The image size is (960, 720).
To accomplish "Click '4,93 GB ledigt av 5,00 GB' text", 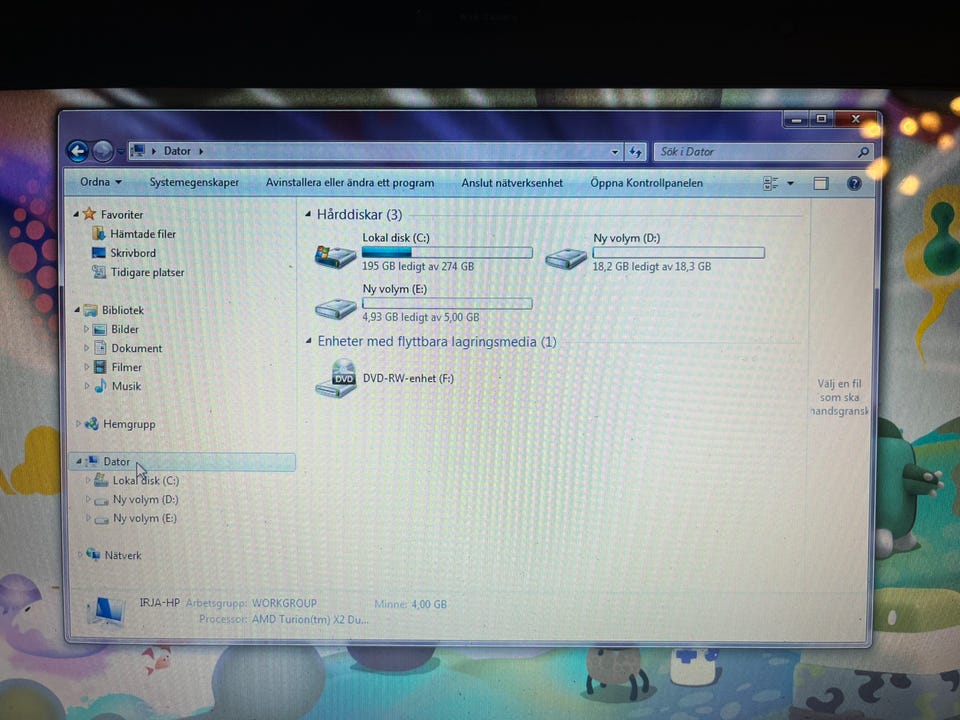I will 421,317.
